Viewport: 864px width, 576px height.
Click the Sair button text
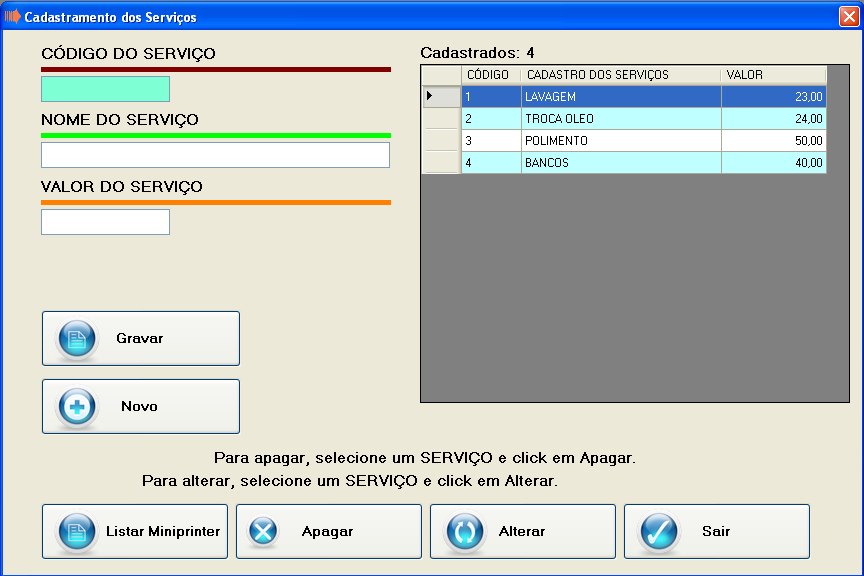tap(716, 531)
